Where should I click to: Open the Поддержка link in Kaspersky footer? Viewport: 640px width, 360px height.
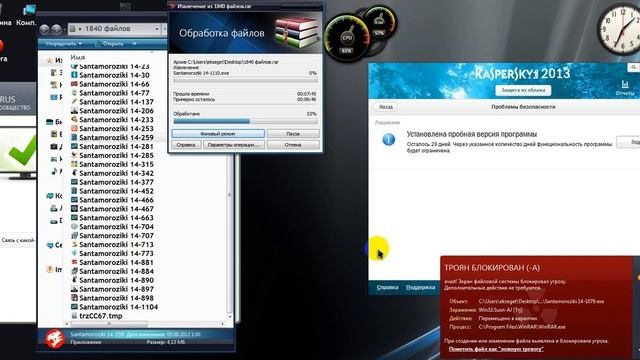pos(420,287)
